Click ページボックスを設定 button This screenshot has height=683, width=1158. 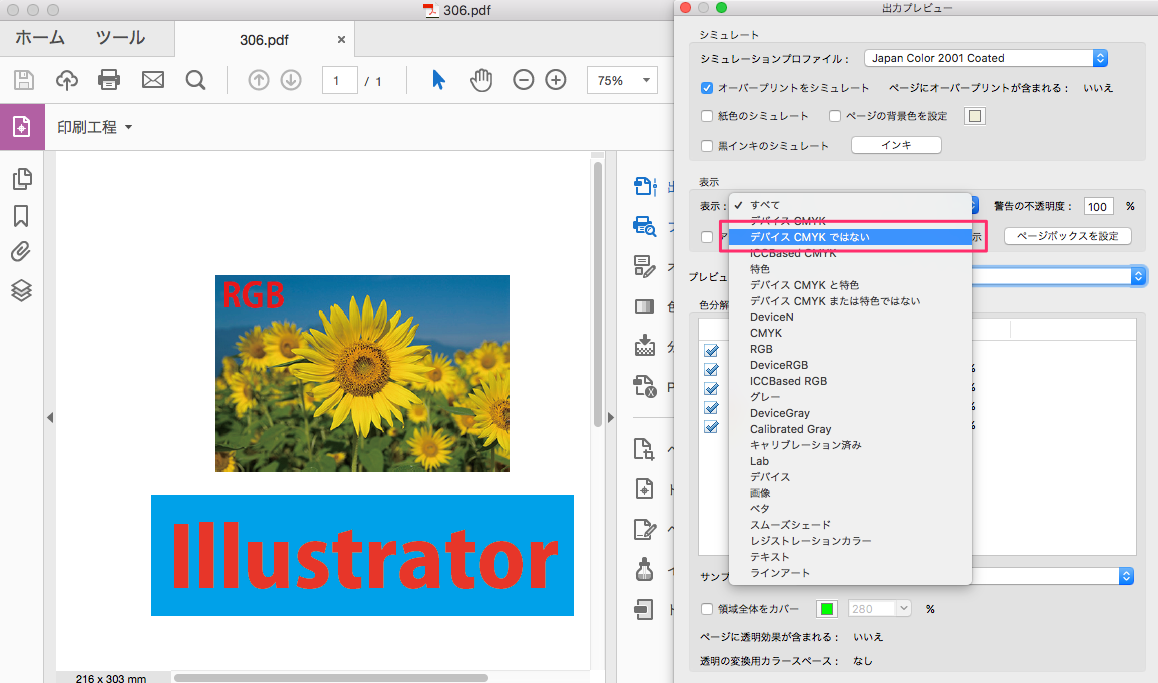coord(1067,236)
